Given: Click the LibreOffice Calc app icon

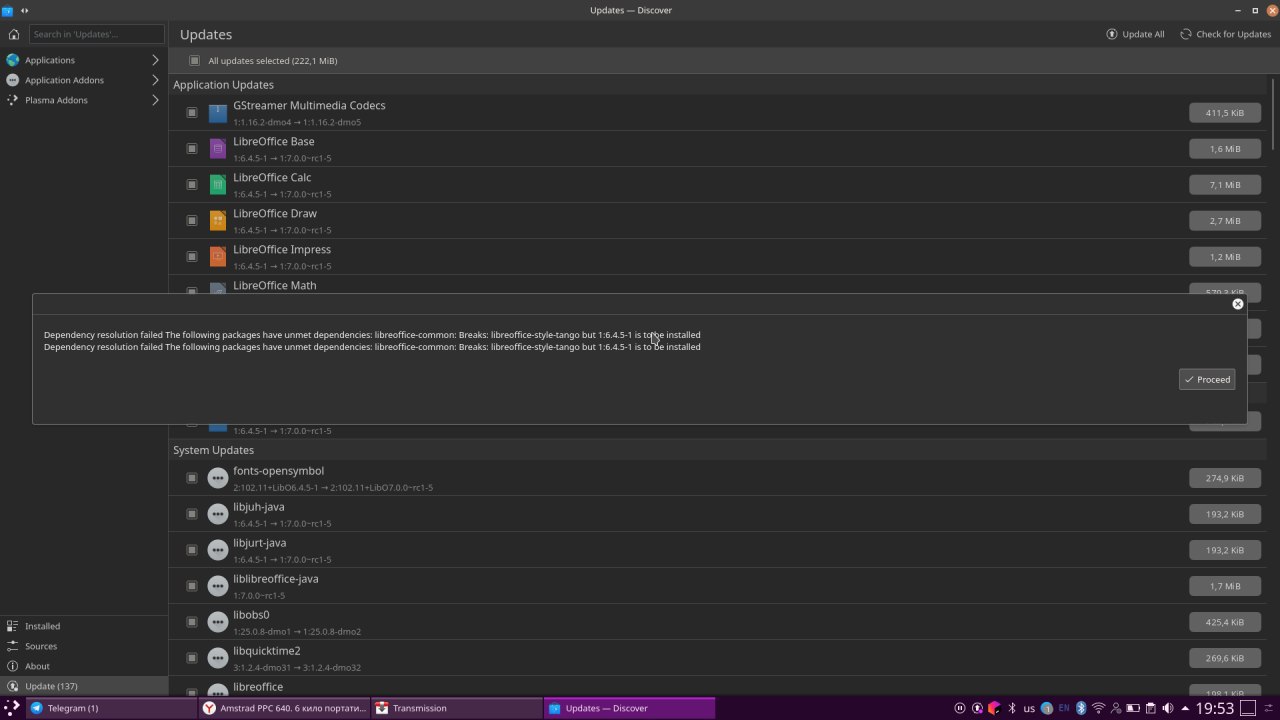Looking at the screenshot, I should click(x=218, y=185).
